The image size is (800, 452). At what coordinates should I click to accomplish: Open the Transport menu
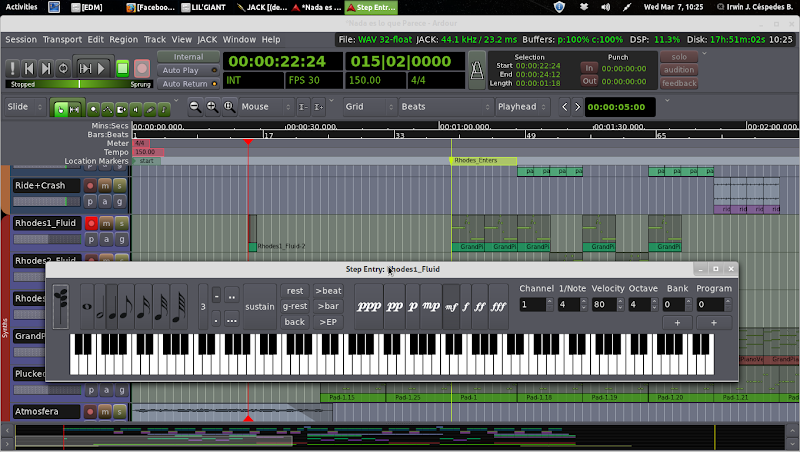click(x=62, y=39)
